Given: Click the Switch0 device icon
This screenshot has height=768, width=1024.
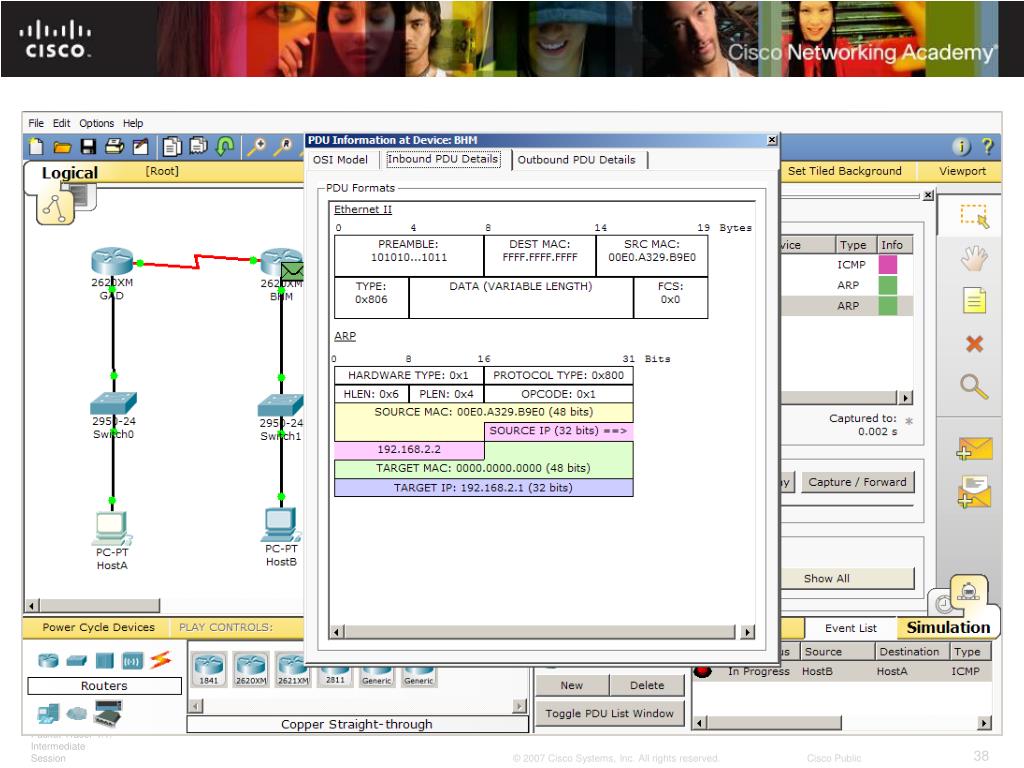Looking at the screenshot, I should pyautogui.click(x=114, y=403).
